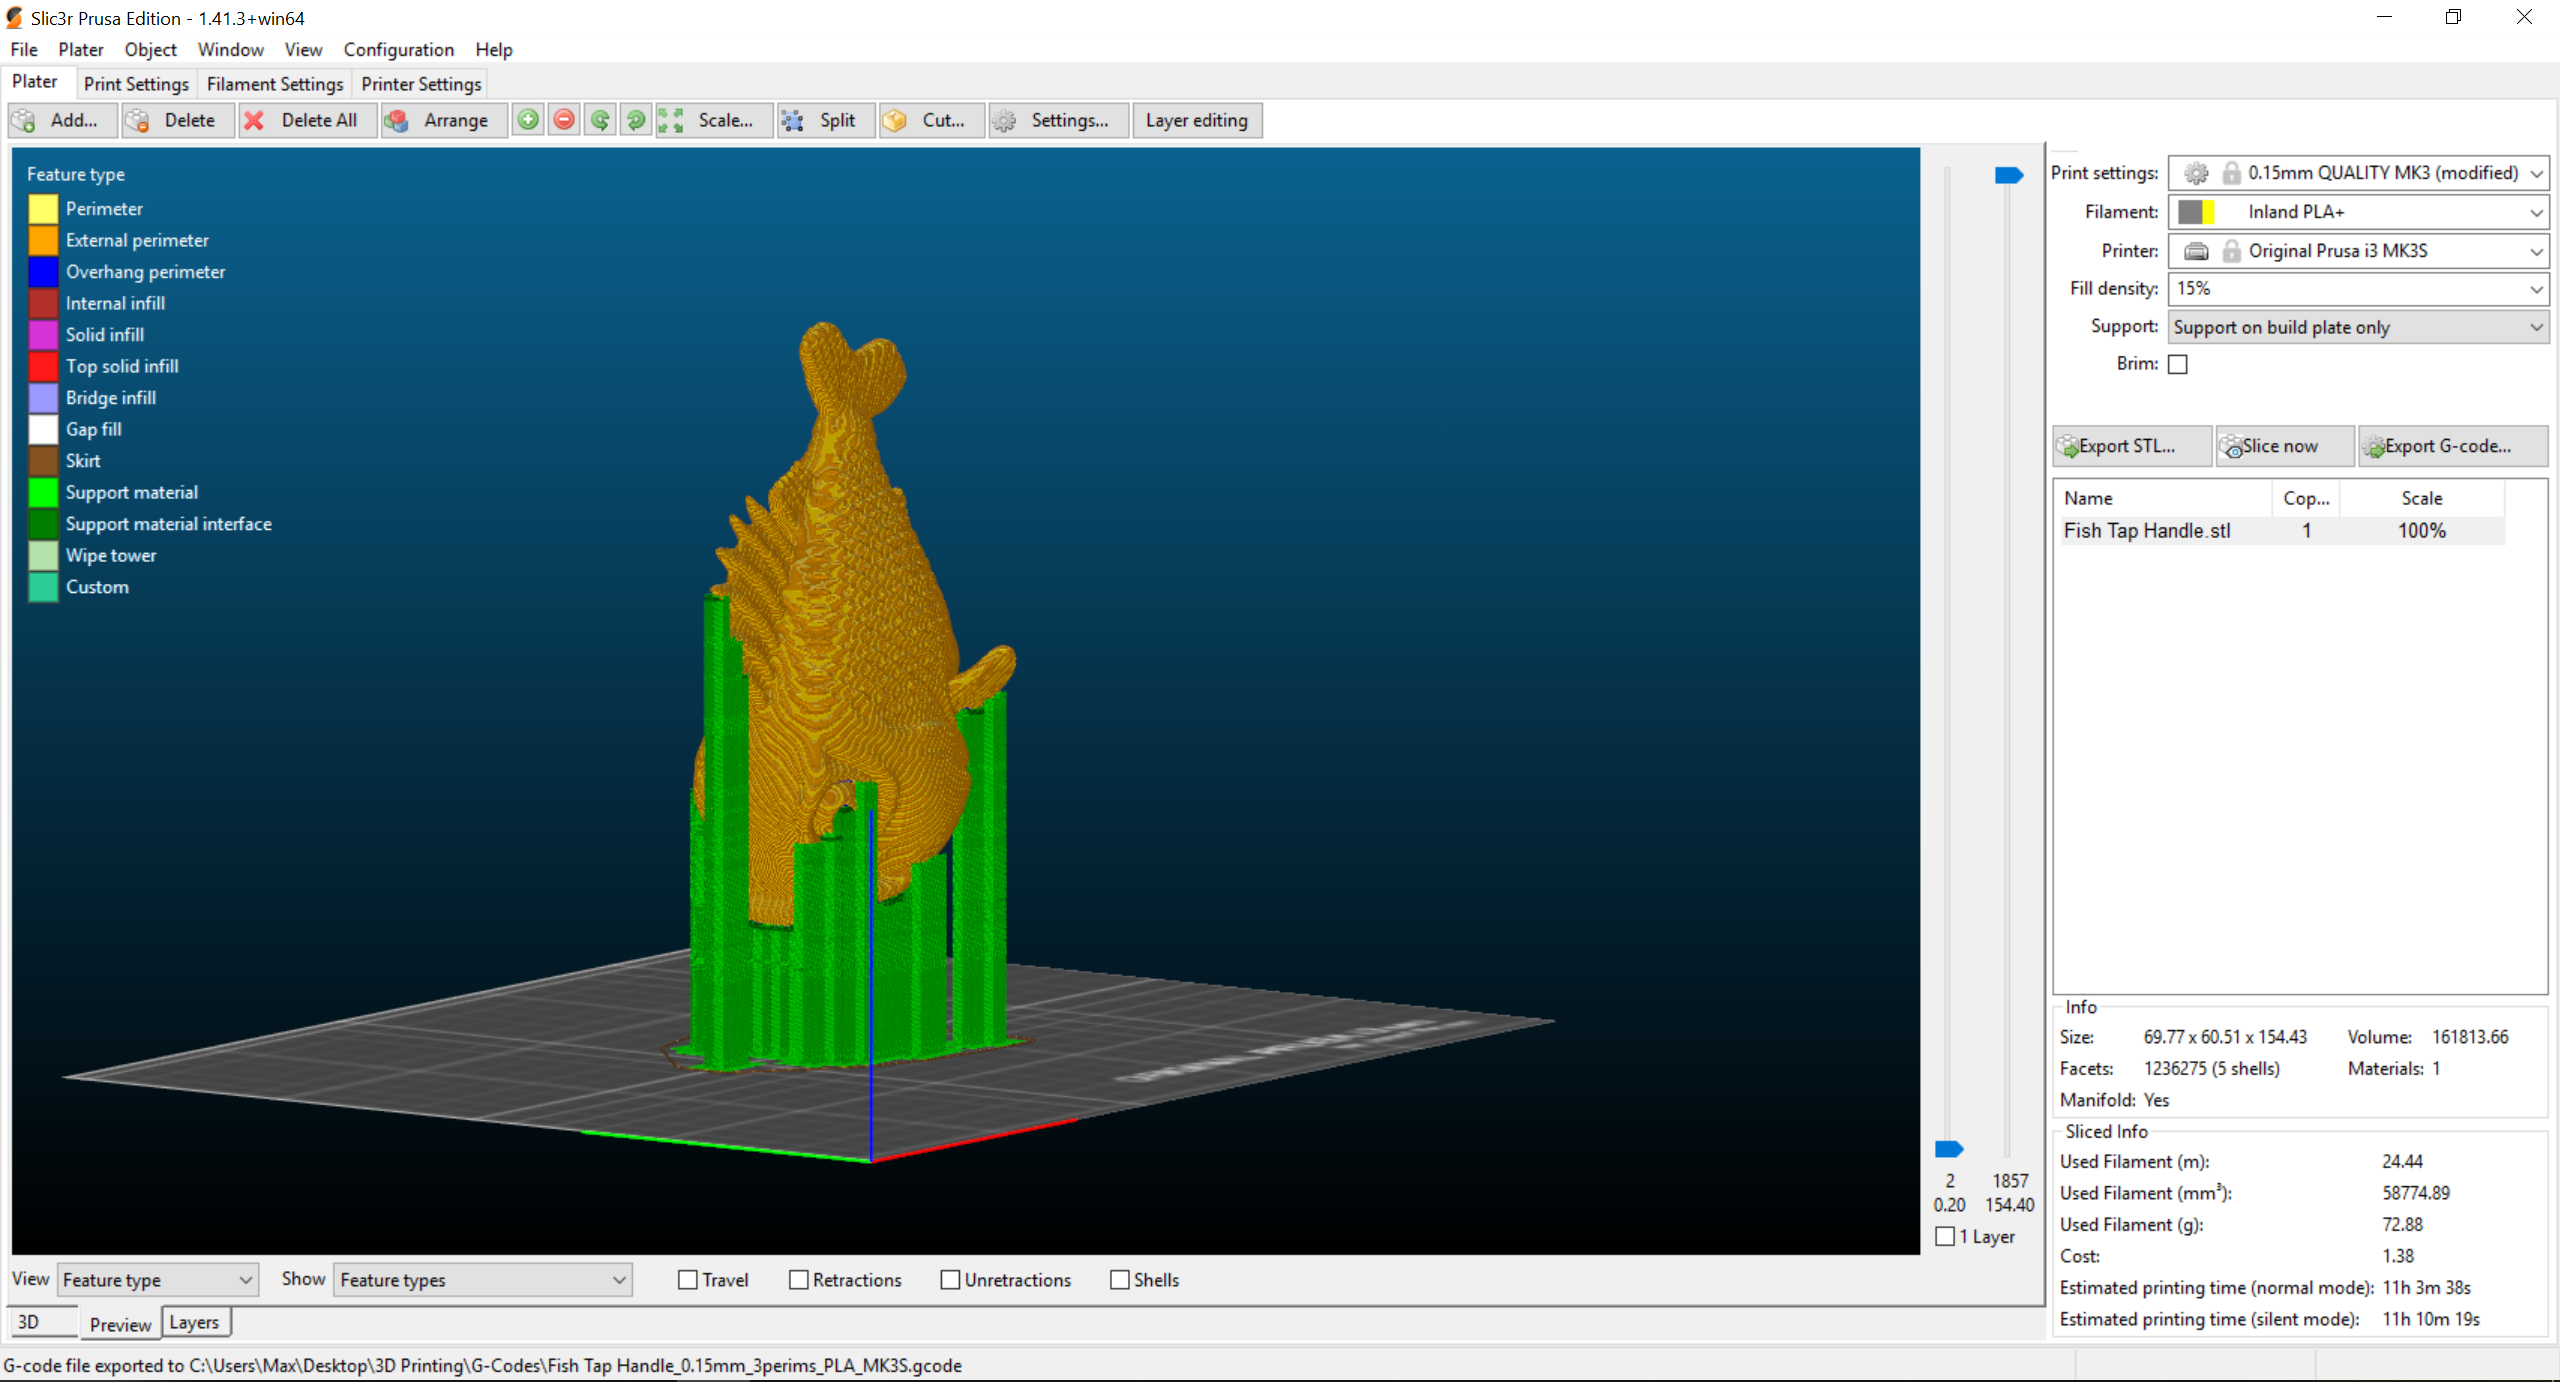This screenshot has height=1382, width=2560.
Task: Select the Plater tab
Action: pos(35,82)
